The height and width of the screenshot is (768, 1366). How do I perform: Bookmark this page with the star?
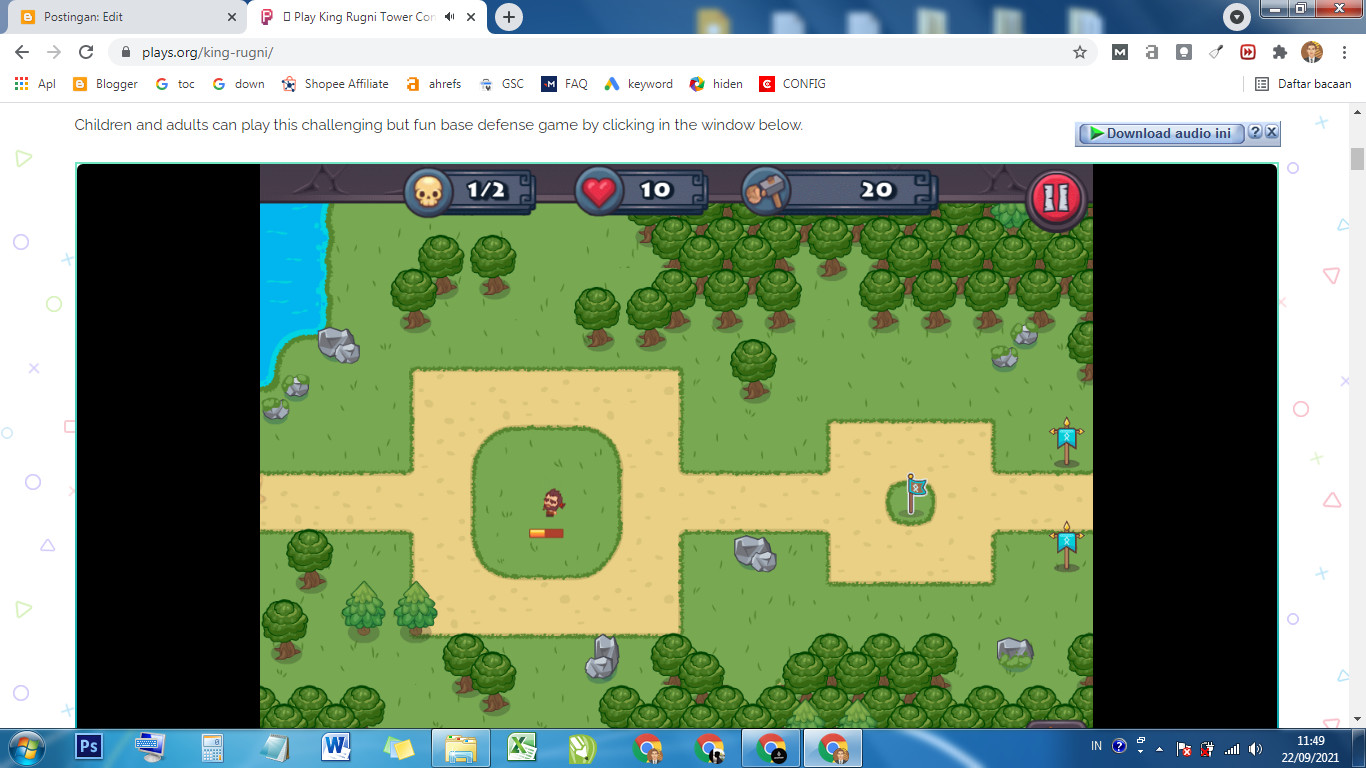1079,52
